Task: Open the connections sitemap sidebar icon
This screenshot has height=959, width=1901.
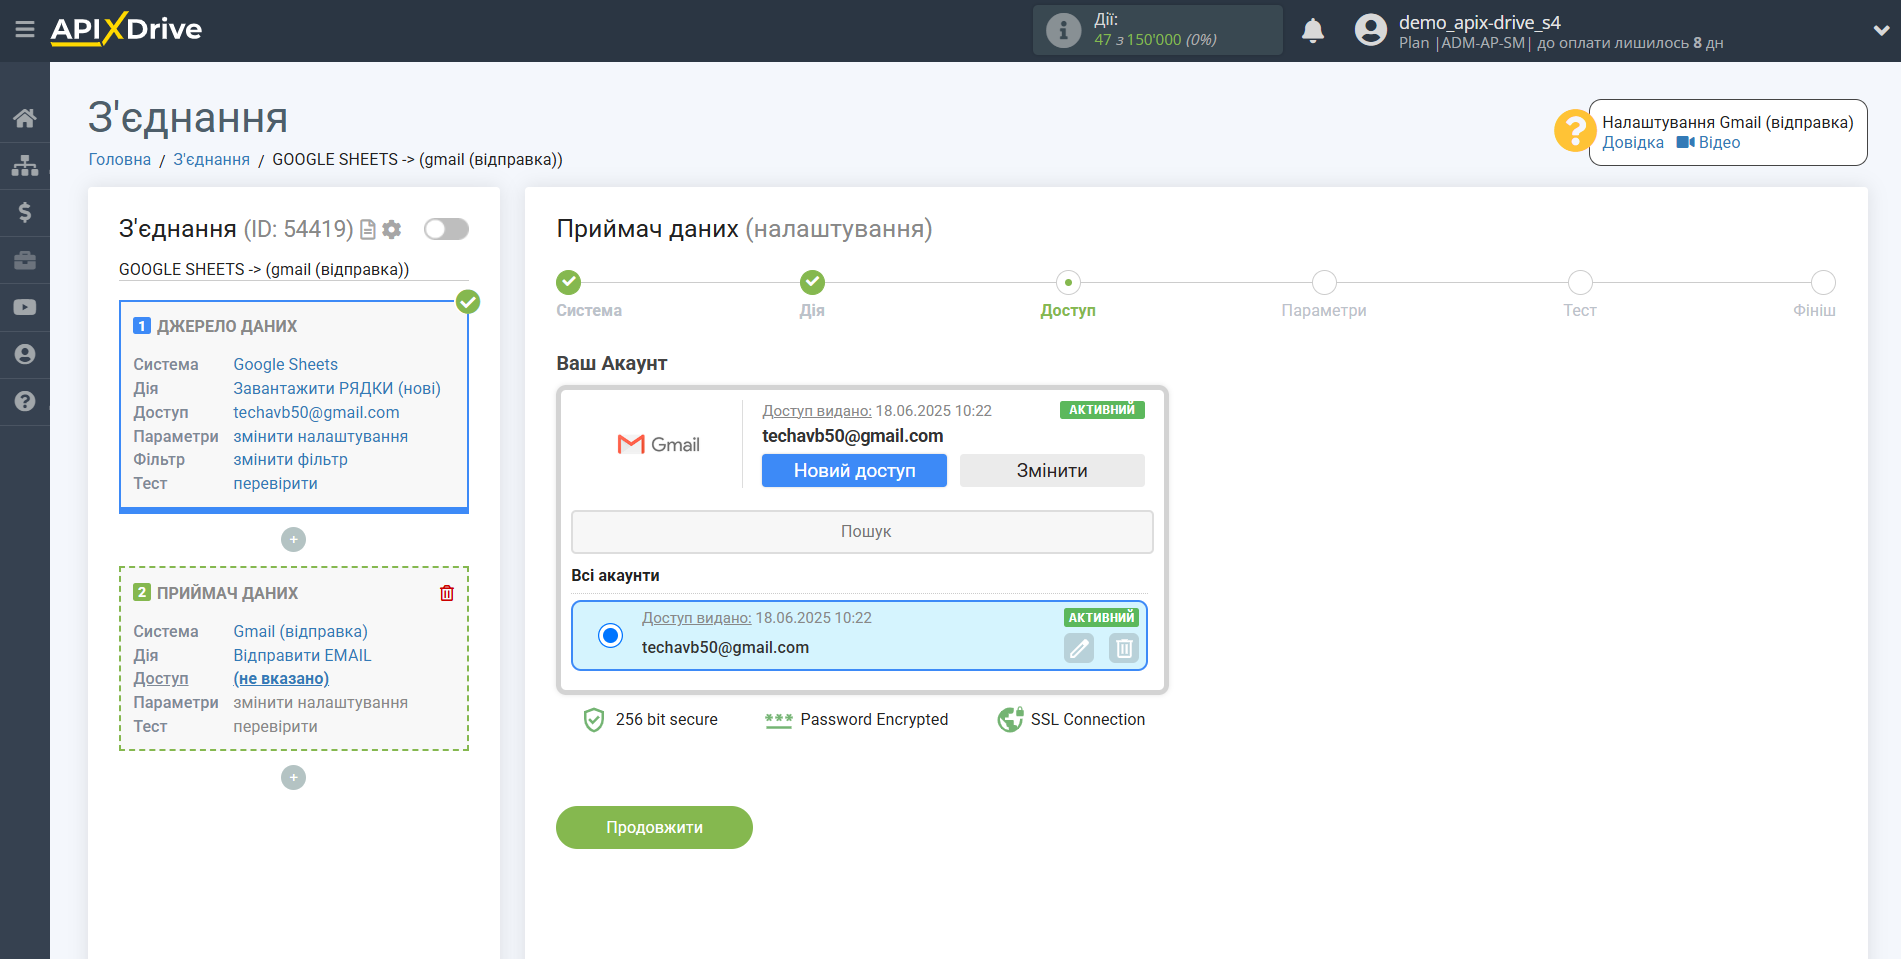Action: 25,165
